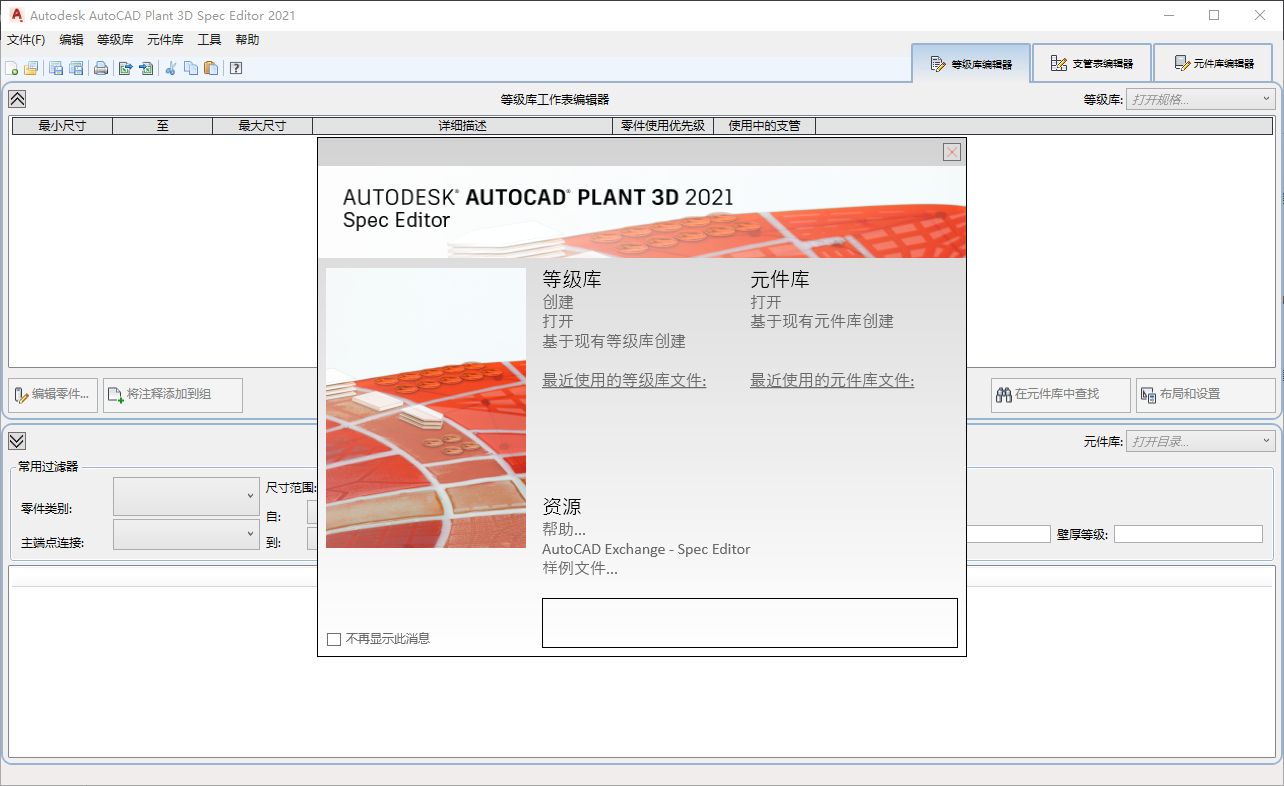Click inside the 壁厚等级 input field
1284x786 pixels.
pyautogui.click(x=1188, y=533)
